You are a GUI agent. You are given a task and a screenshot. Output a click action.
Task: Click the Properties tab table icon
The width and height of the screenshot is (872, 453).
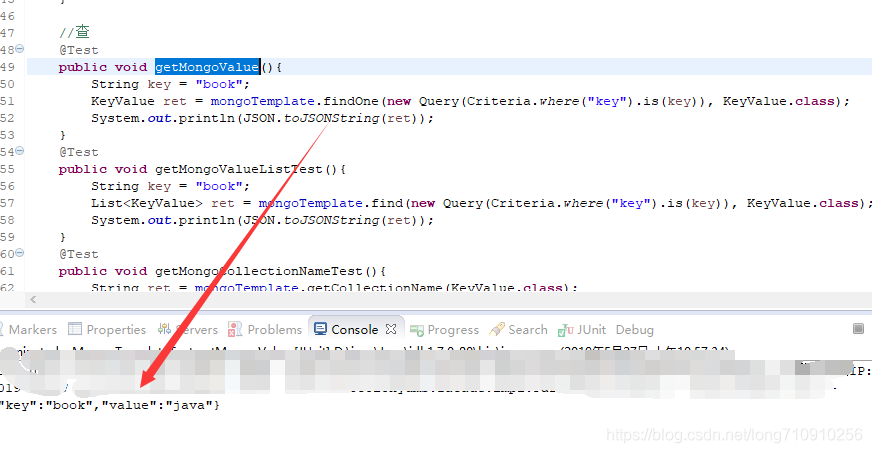(75, 329)
